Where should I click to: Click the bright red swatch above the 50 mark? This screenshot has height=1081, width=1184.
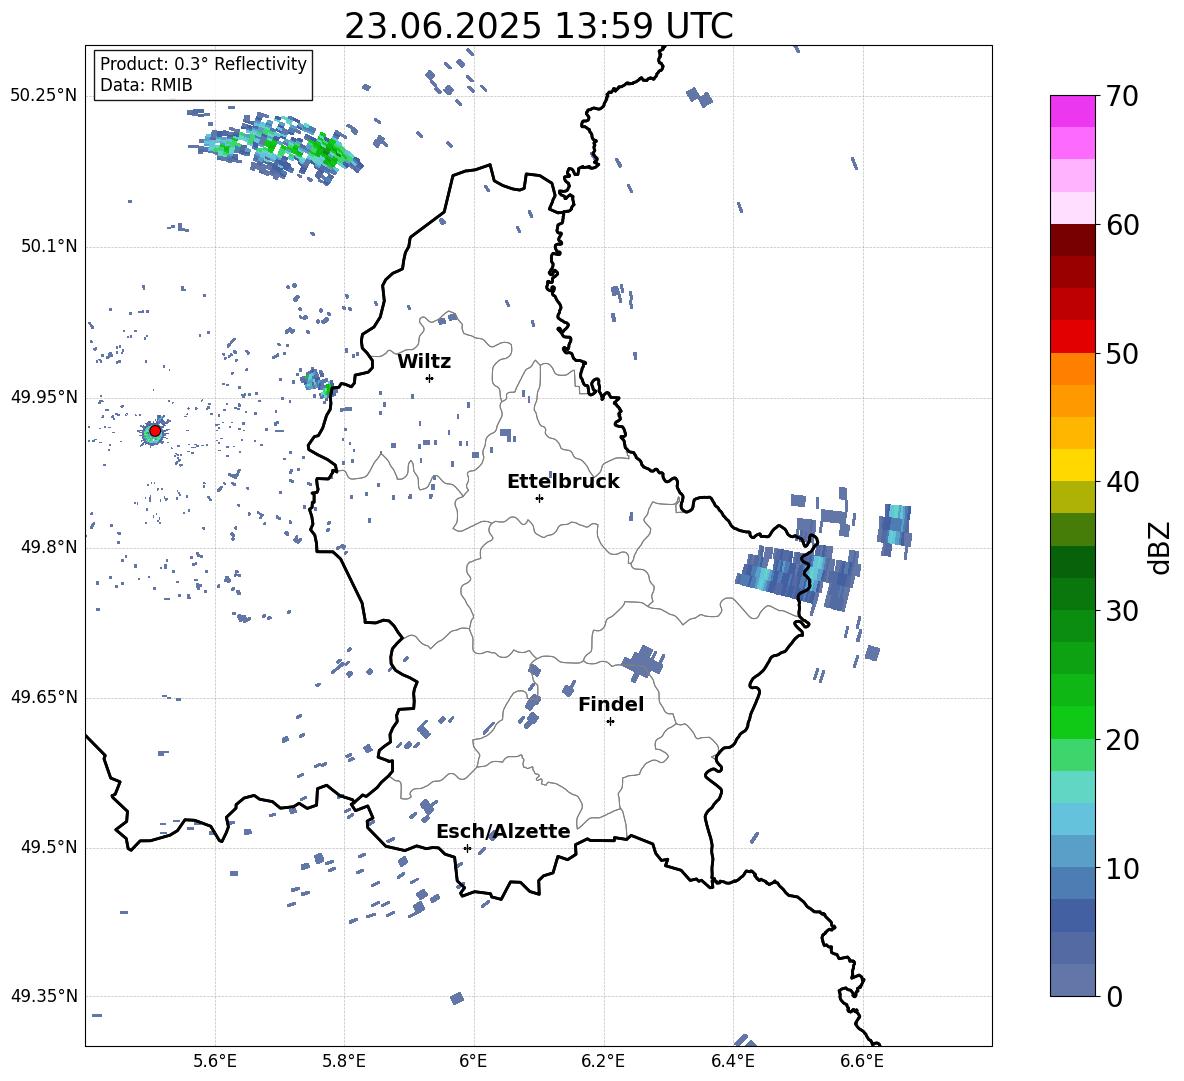coord(1072,337)
